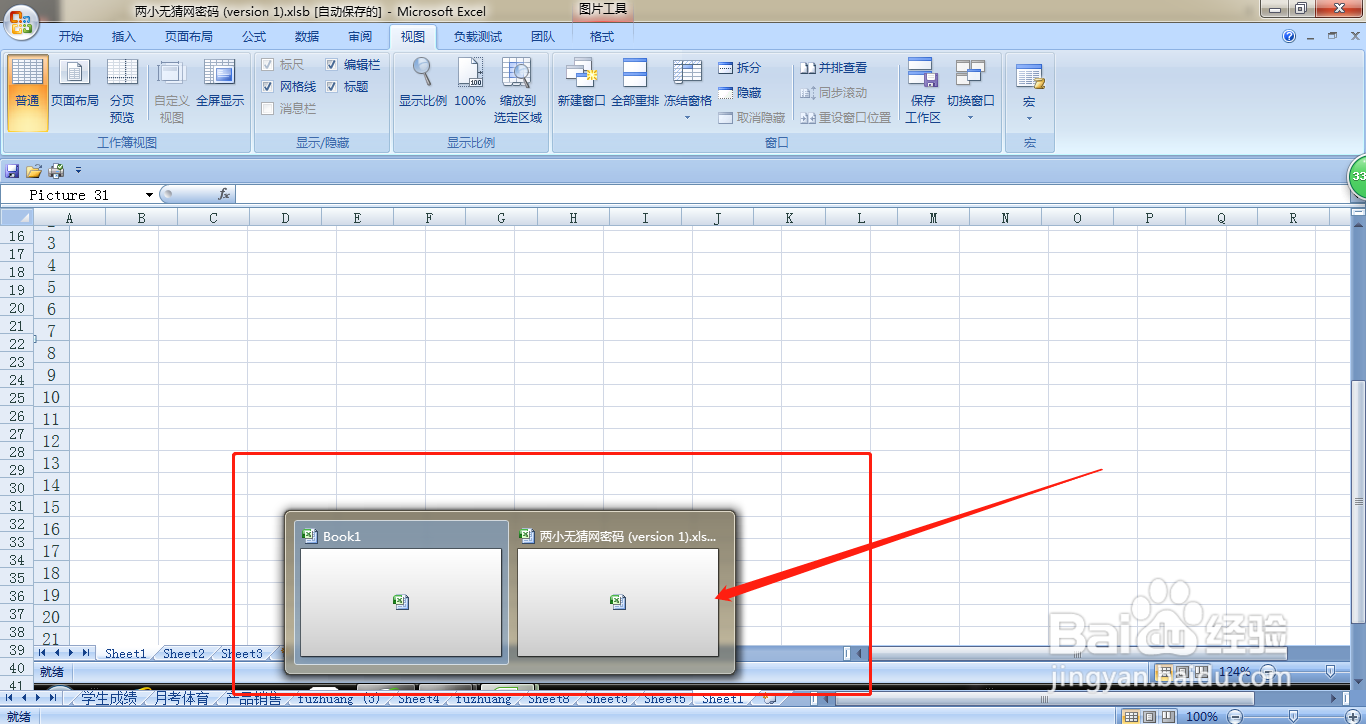
Task: Select the 学生成绩 sheet tab
Action: pos(109,699)
